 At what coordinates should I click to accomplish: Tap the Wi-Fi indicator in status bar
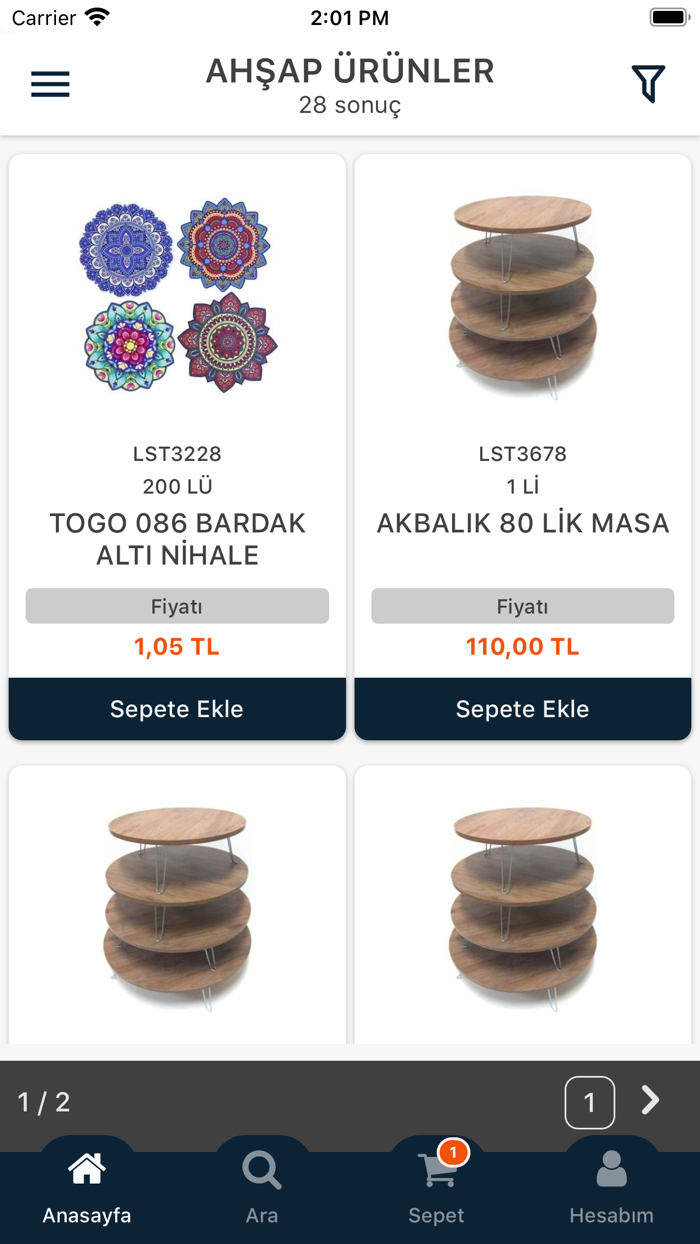tap(94, 16)
